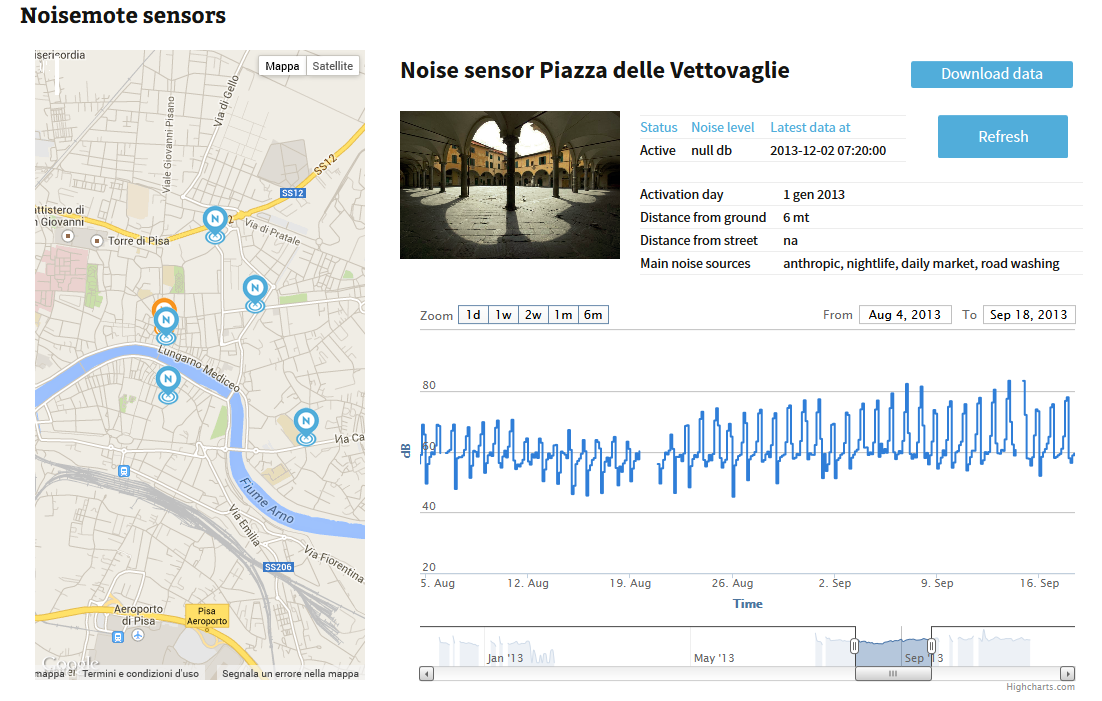Click navigator scrollbar left arrow
1102x701 pixels.
[427, 674]
